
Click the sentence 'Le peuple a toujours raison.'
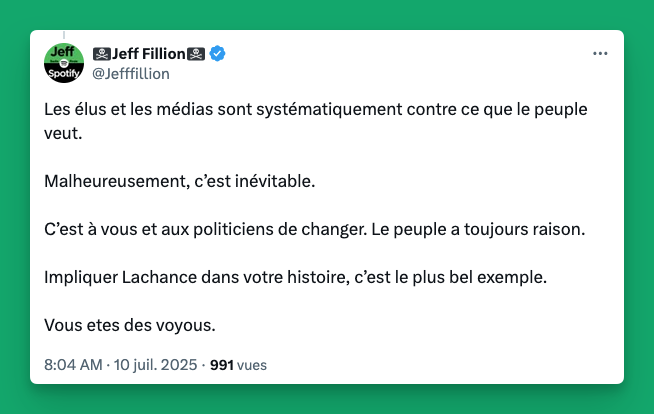coord(478,229)
